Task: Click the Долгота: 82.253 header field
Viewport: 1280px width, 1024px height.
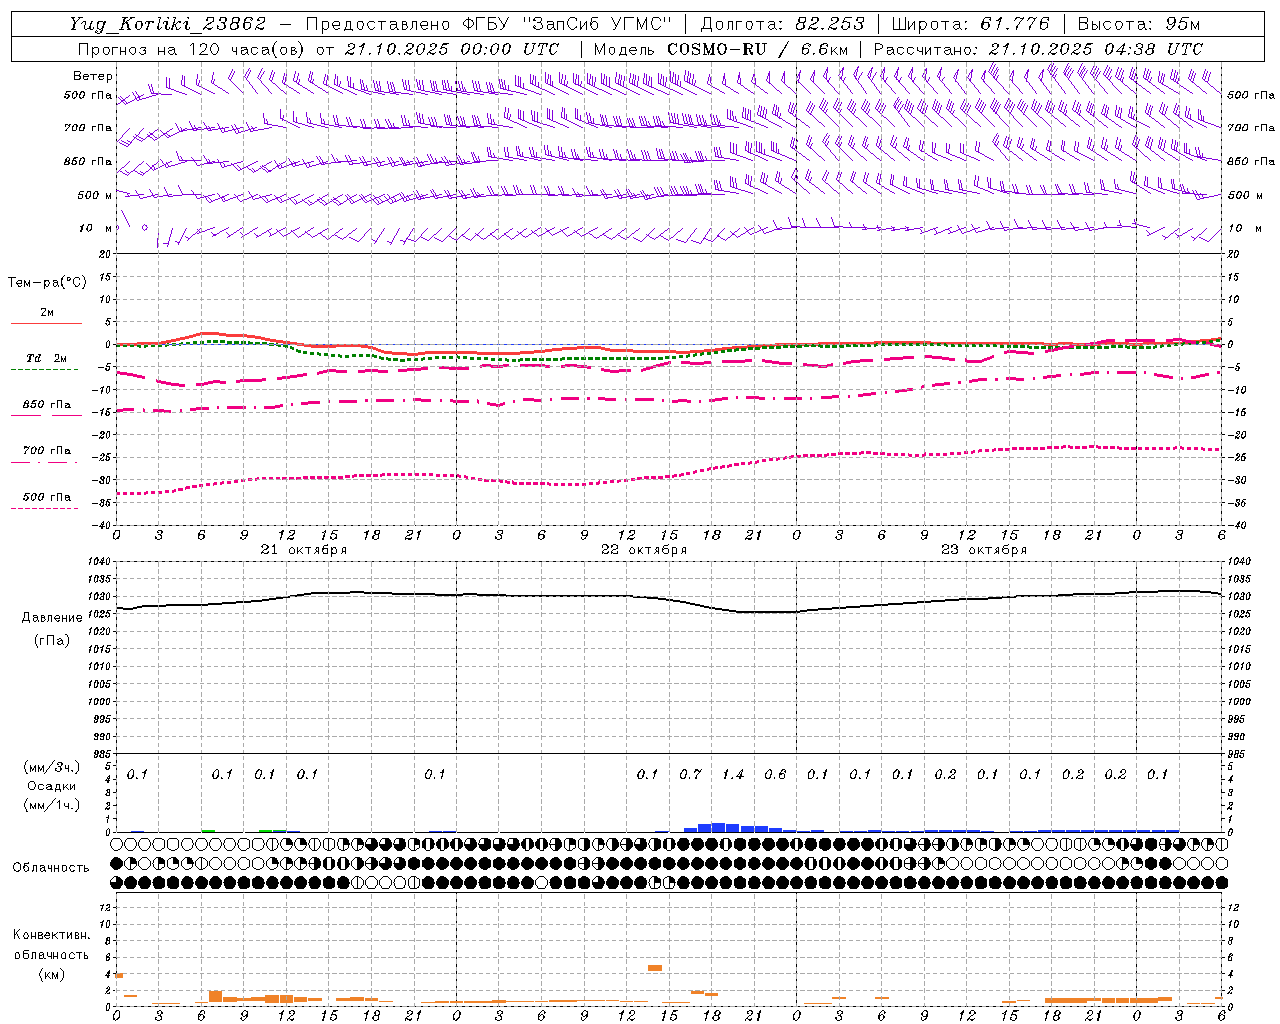Action: [x=782, y=24]
